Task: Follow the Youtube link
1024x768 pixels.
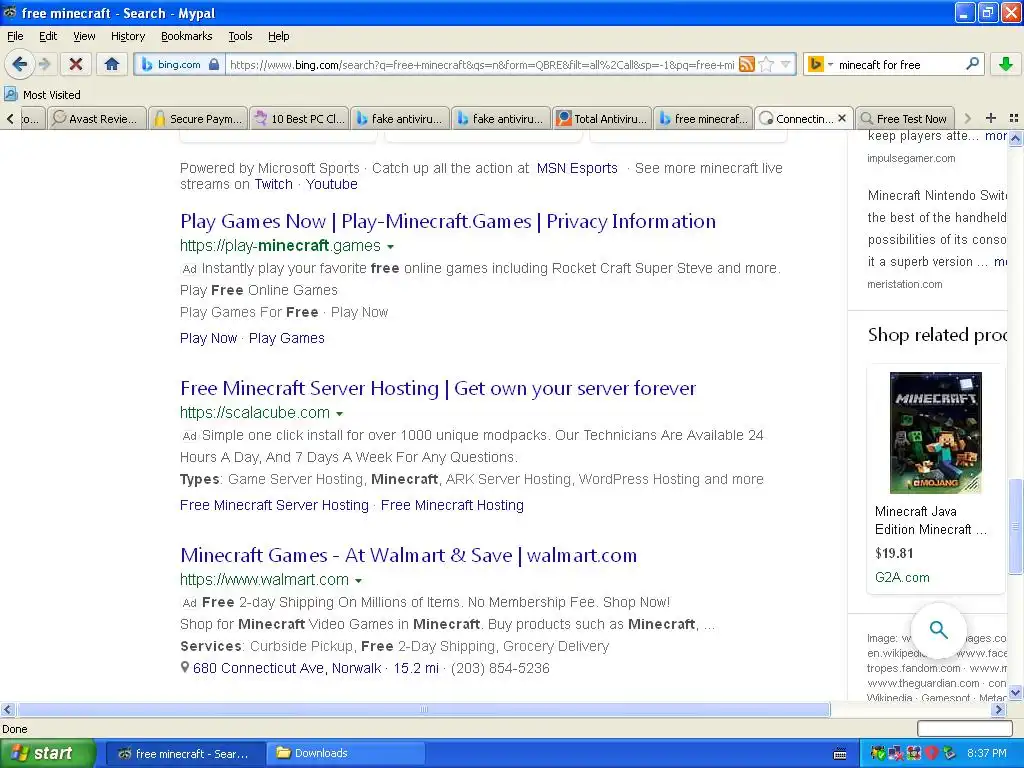Action: [332, 184]
